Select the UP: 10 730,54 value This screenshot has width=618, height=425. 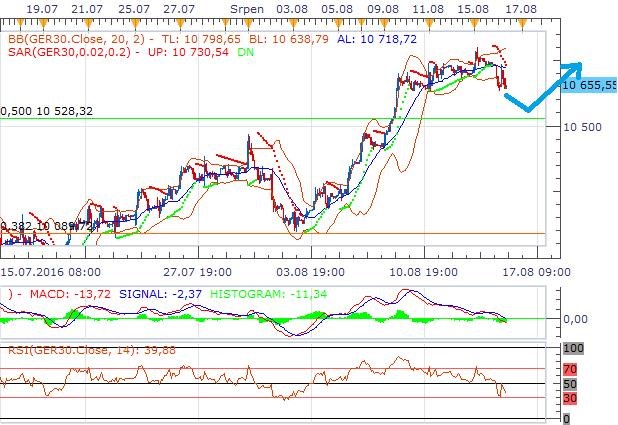coord(188,52)
